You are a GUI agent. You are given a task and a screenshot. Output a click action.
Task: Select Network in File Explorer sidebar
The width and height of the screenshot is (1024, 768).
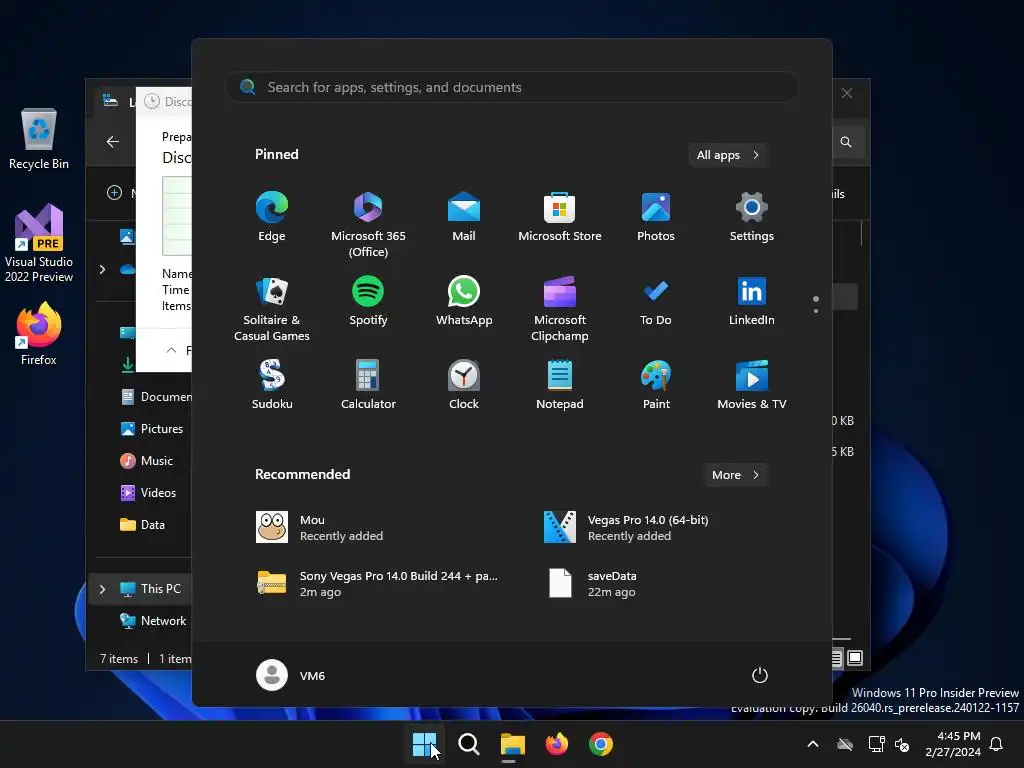tap(153, 620)
